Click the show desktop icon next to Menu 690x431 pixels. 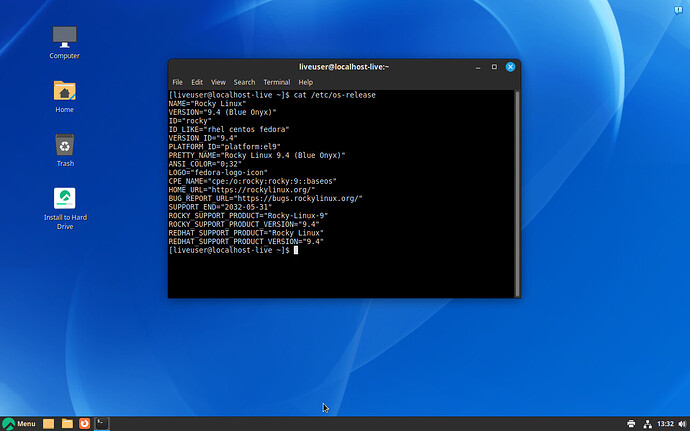pyautogui.click(x=48, y=424)
